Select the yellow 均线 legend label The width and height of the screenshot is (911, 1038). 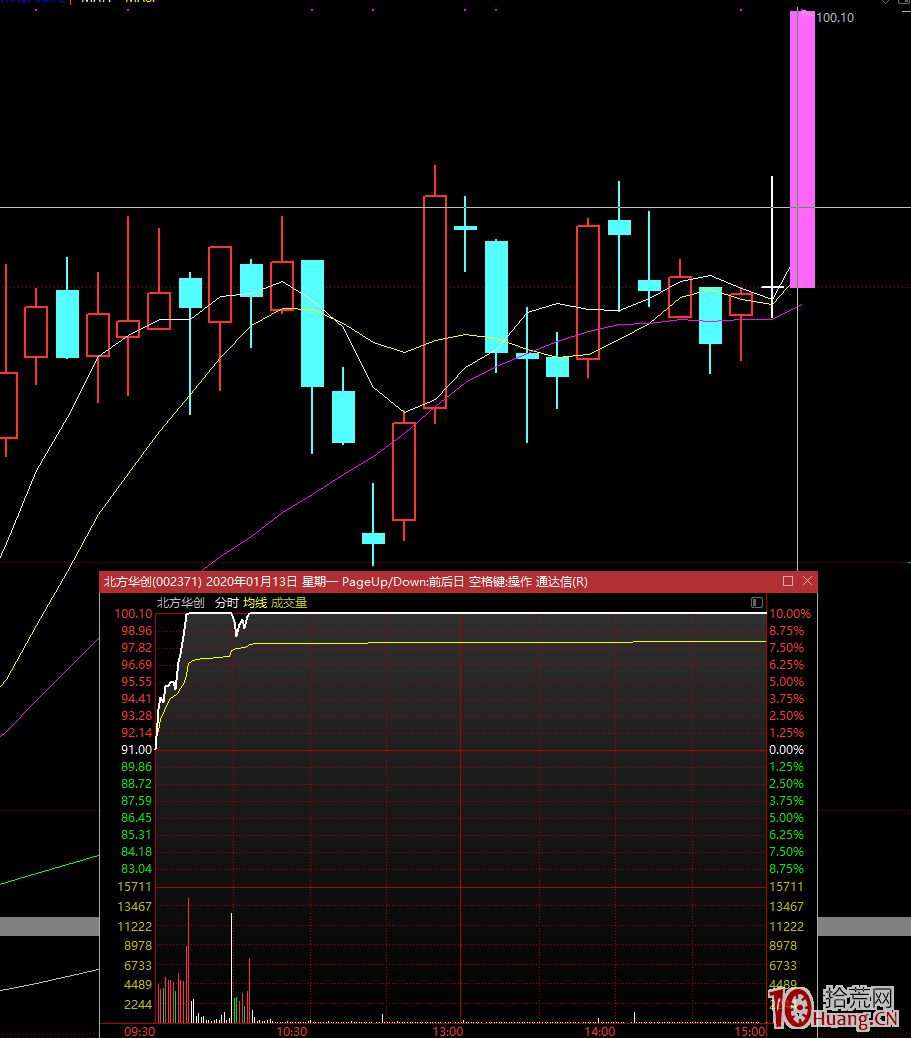click(x=255, y=602)
